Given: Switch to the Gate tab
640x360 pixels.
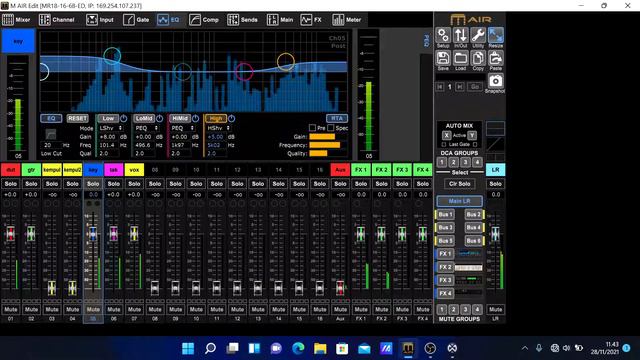Looking at the screenshot, I should (x=136, y=20).
